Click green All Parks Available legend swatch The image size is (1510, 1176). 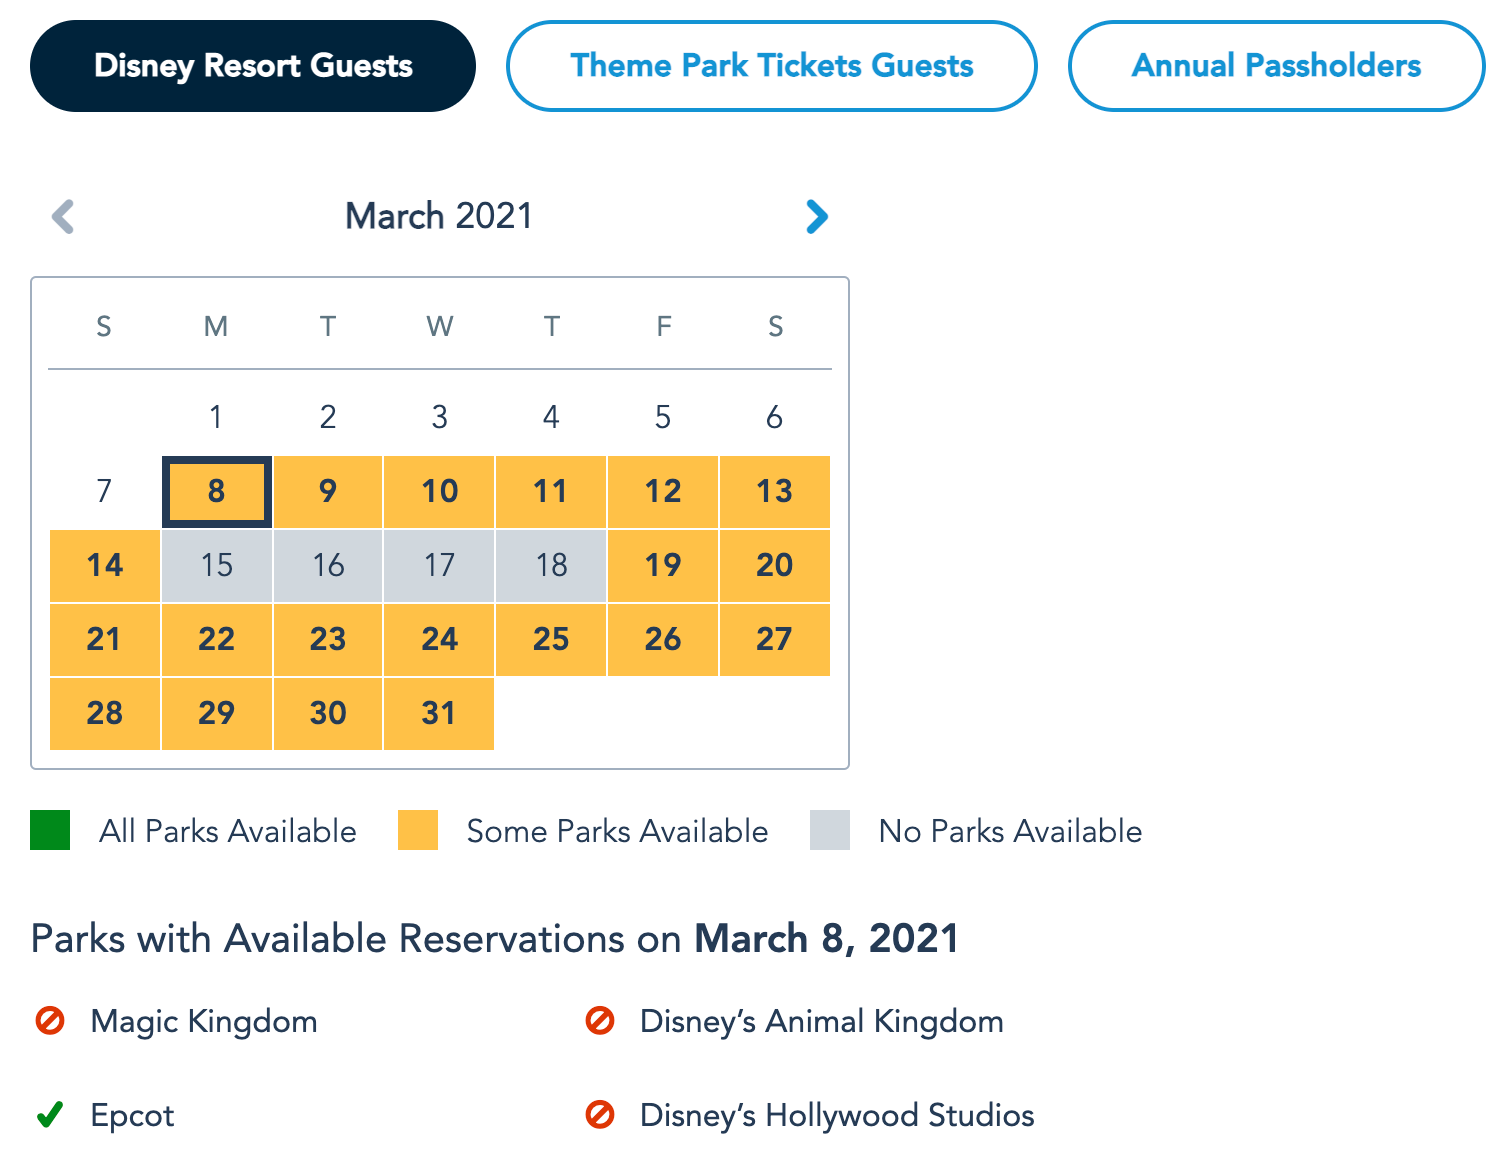point(50,830)
